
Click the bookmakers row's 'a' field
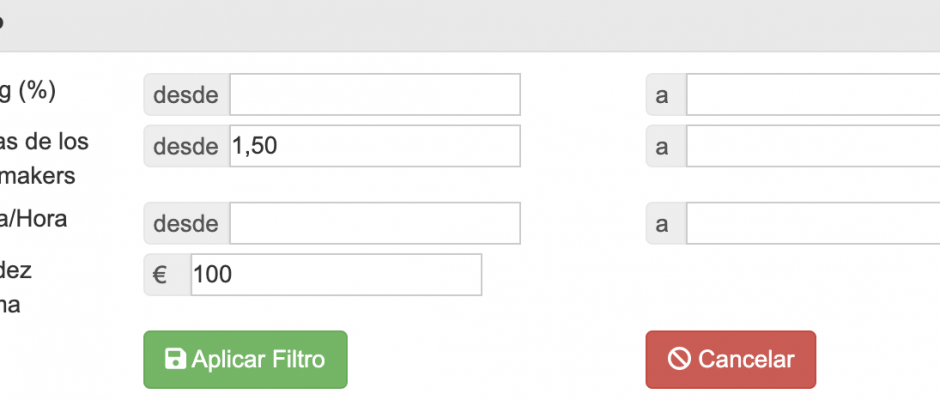(813, 146)
